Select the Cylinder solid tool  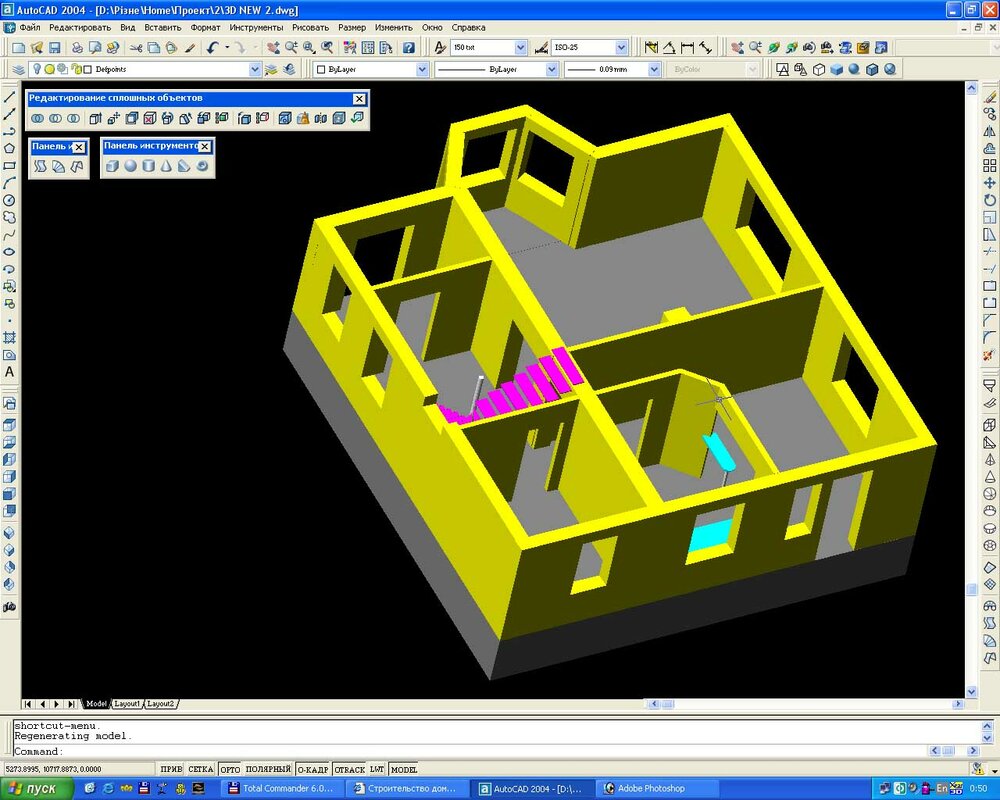coord(148,166)
